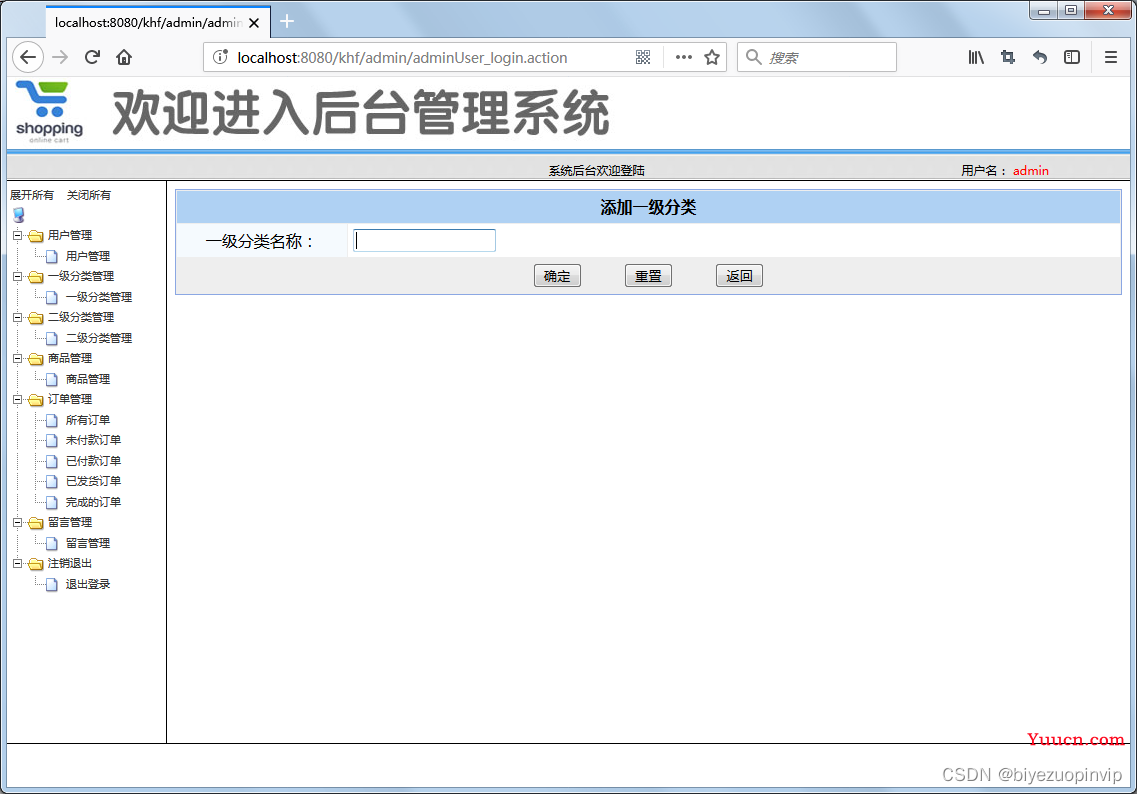Click the admin username text

pos(1030,170)
